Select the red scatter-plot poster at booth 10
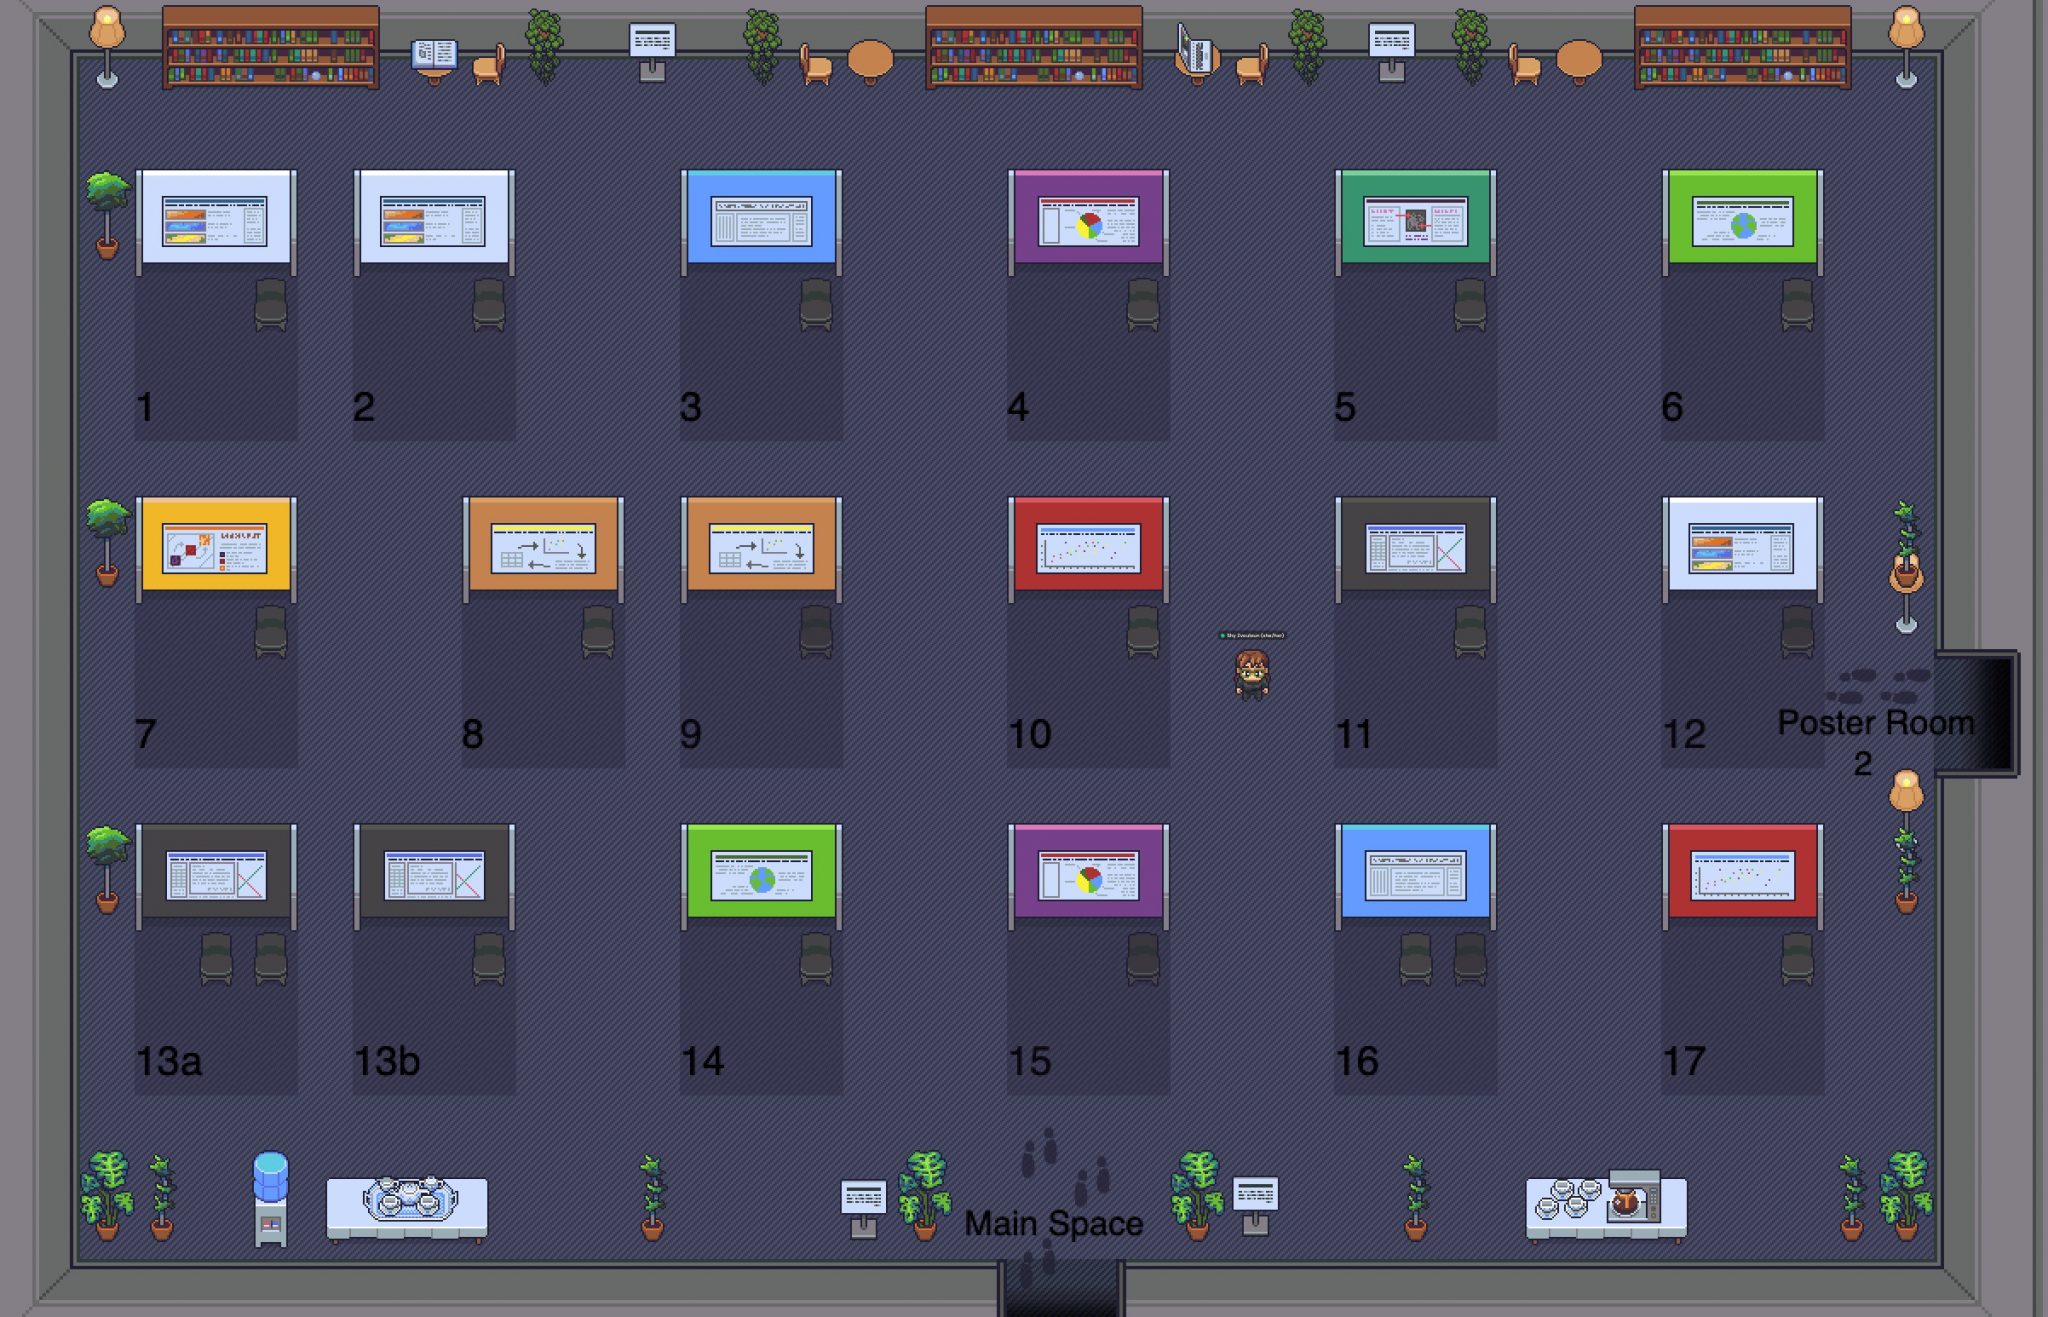The height and width of the screenshot is (1317, 2048). tap(1088, 547)
